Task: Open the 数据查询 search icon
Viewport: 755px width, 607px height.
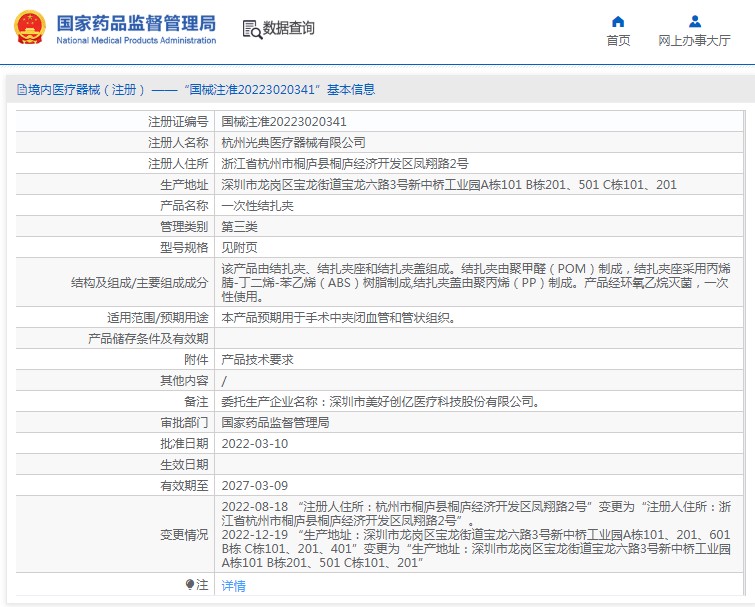Action: pyautogui.click(x=252, y=29)
